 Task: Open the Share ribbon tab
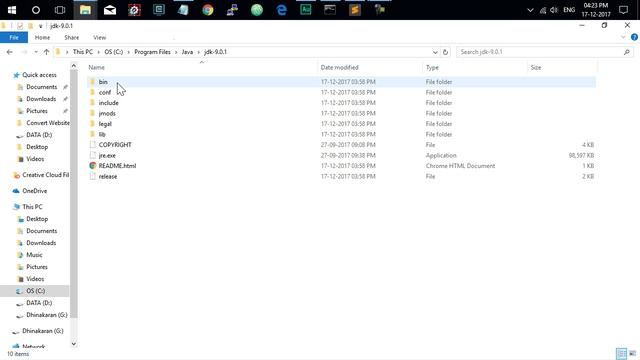[71, 38]
